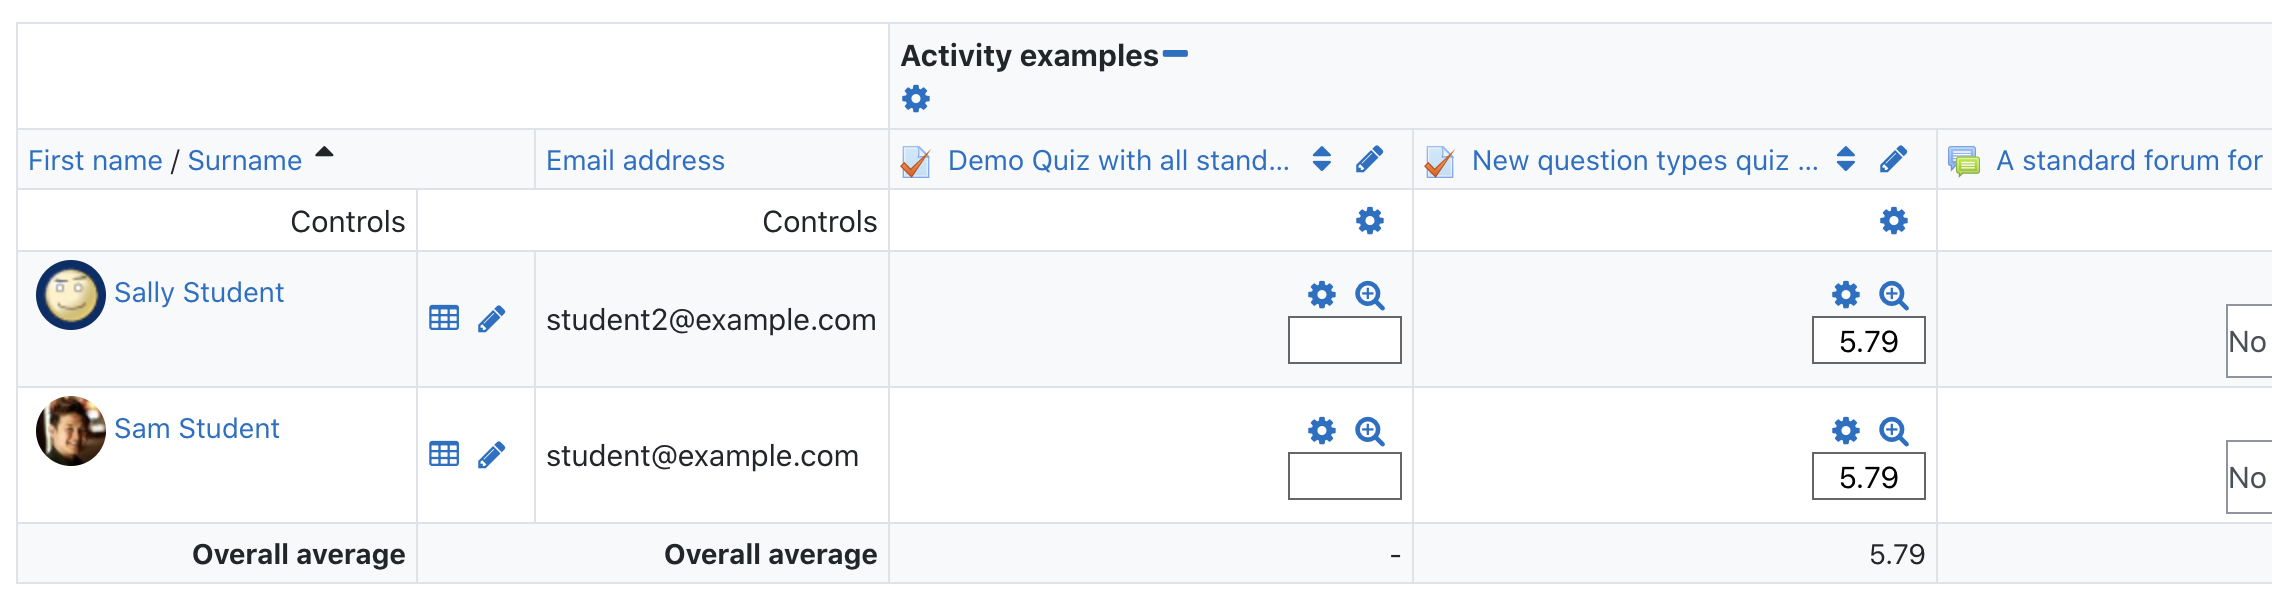Click Sally's empty Demo Quiz grade field
The height and width of the screenshot is (614, 2272).
[1345, 340]
